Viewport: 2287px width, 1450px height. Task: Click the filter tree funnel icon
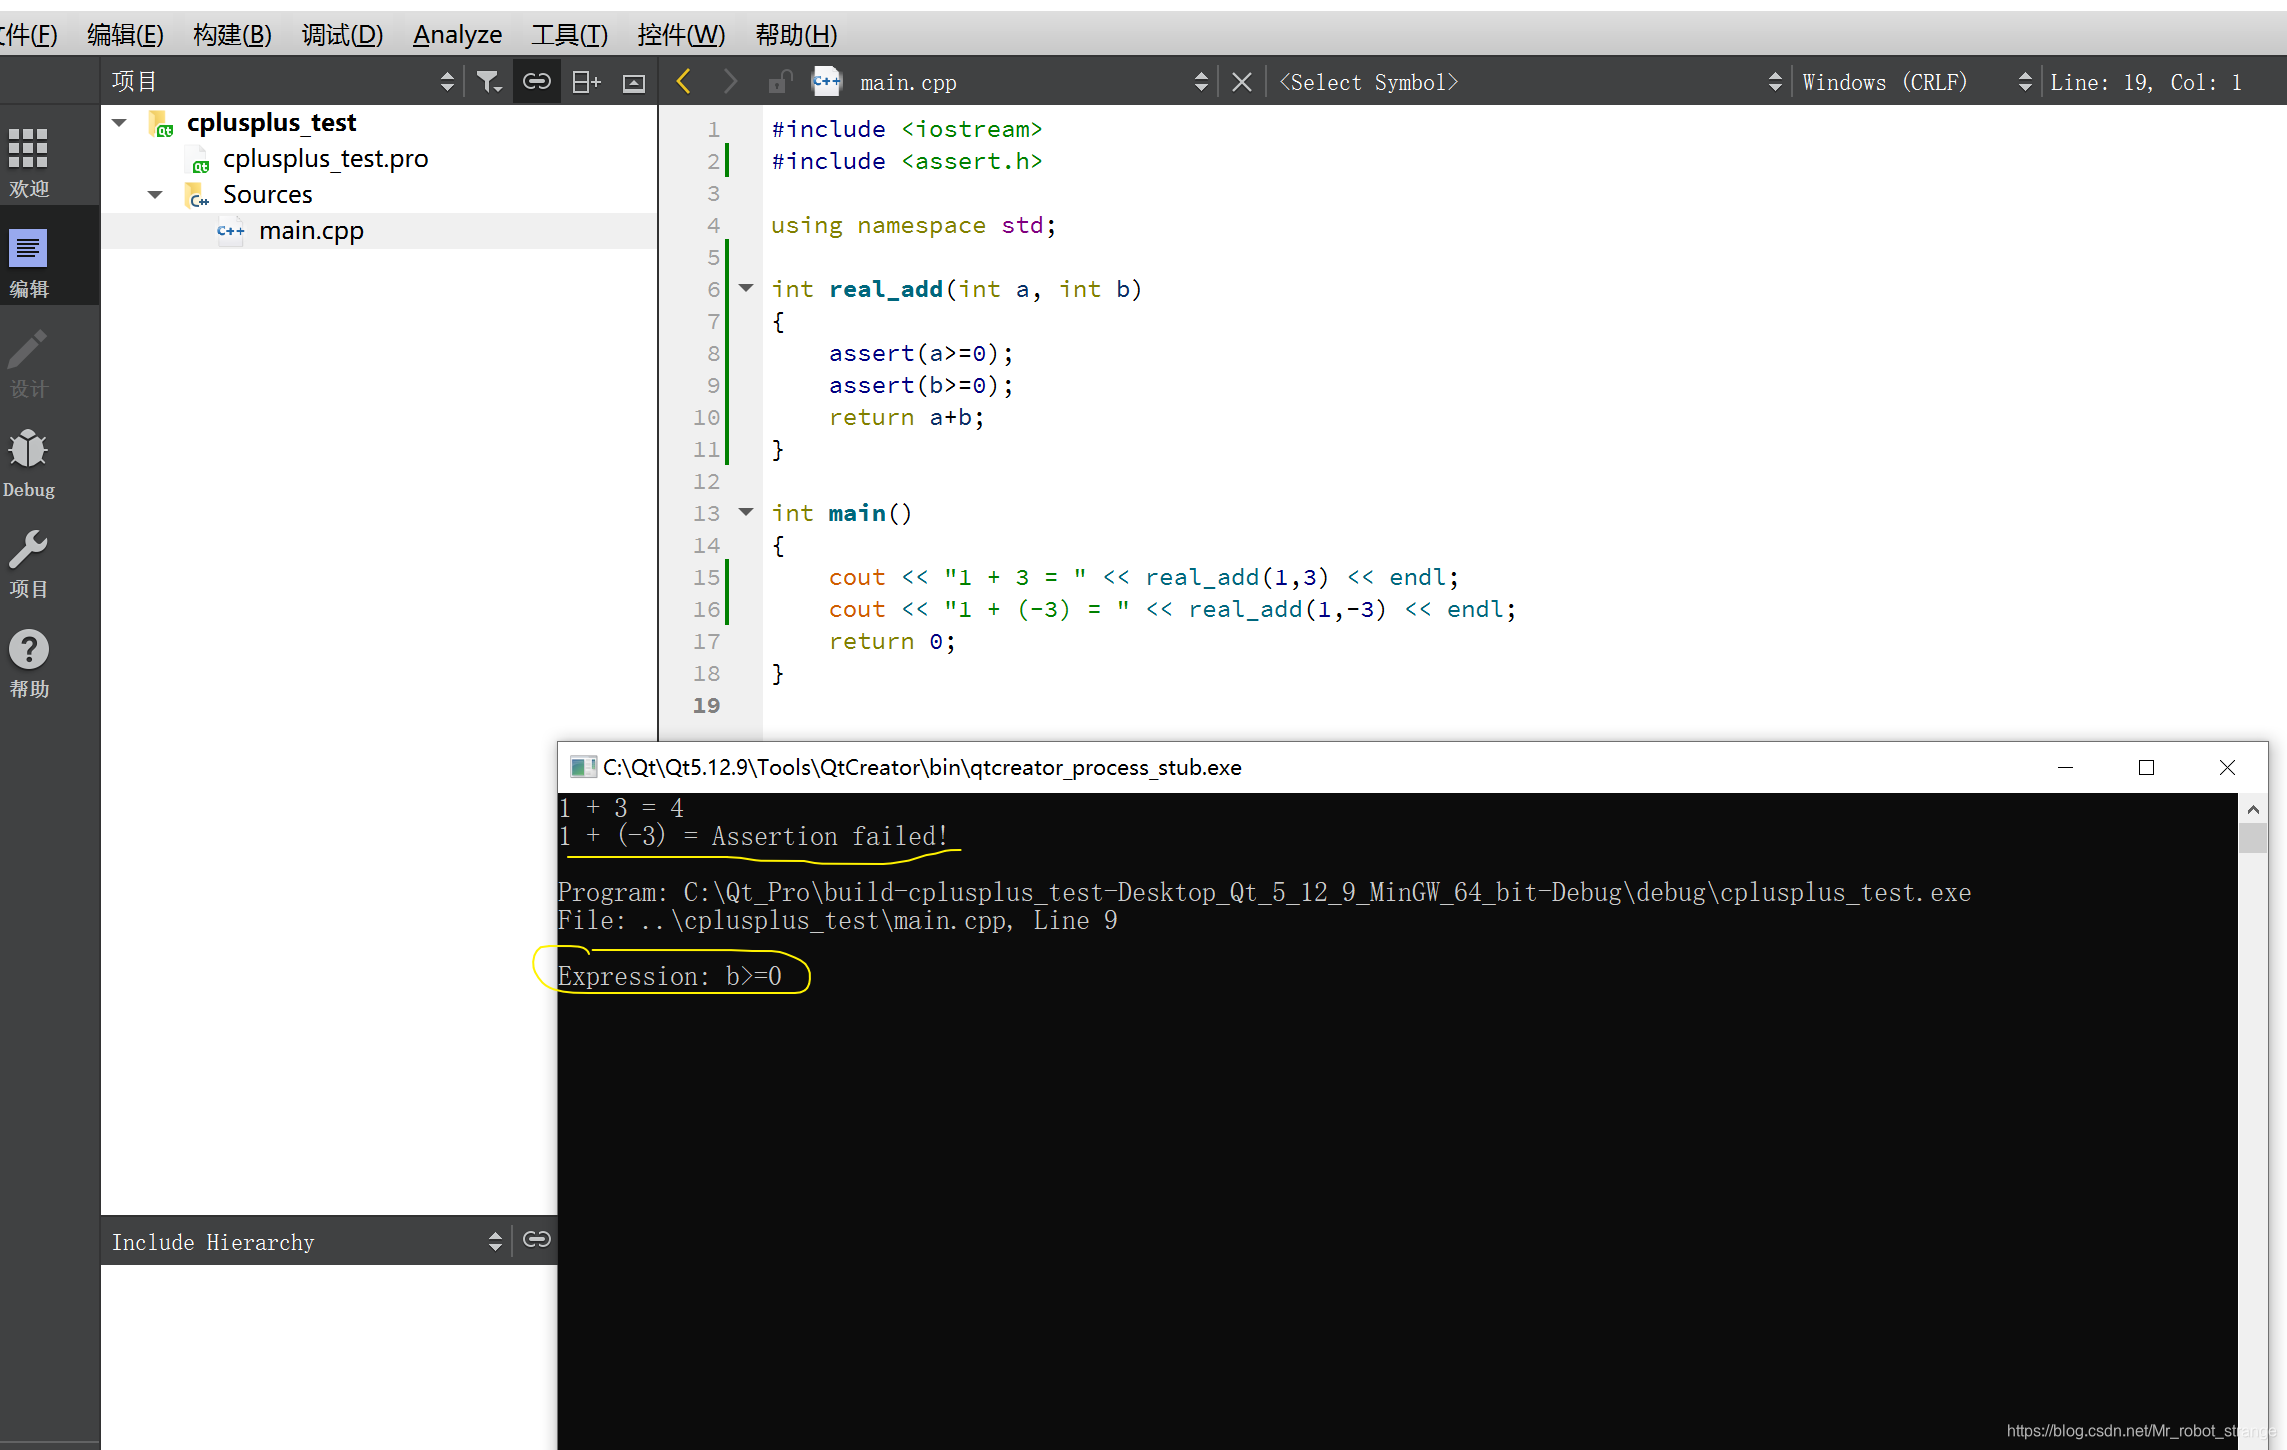488,82
